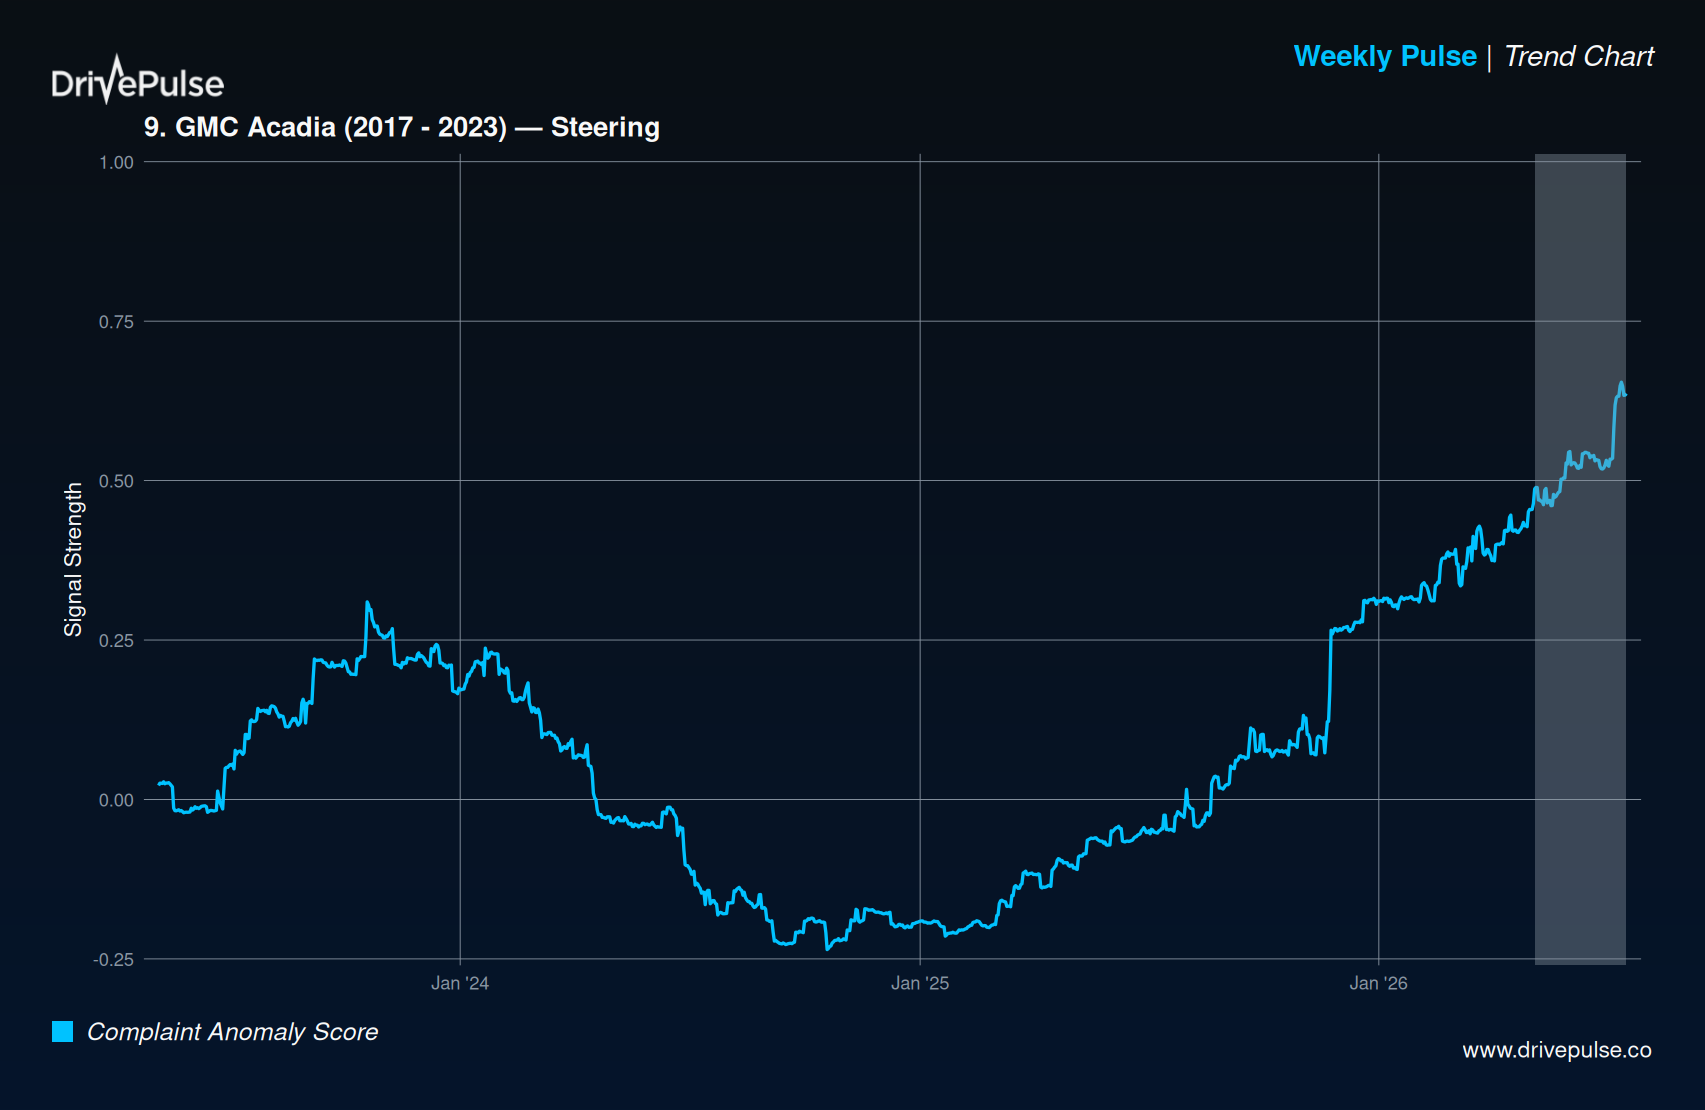1705x1110 pixels.
Task: Click the -0.25 y-axis value
Action: click(x=113, y=959)
